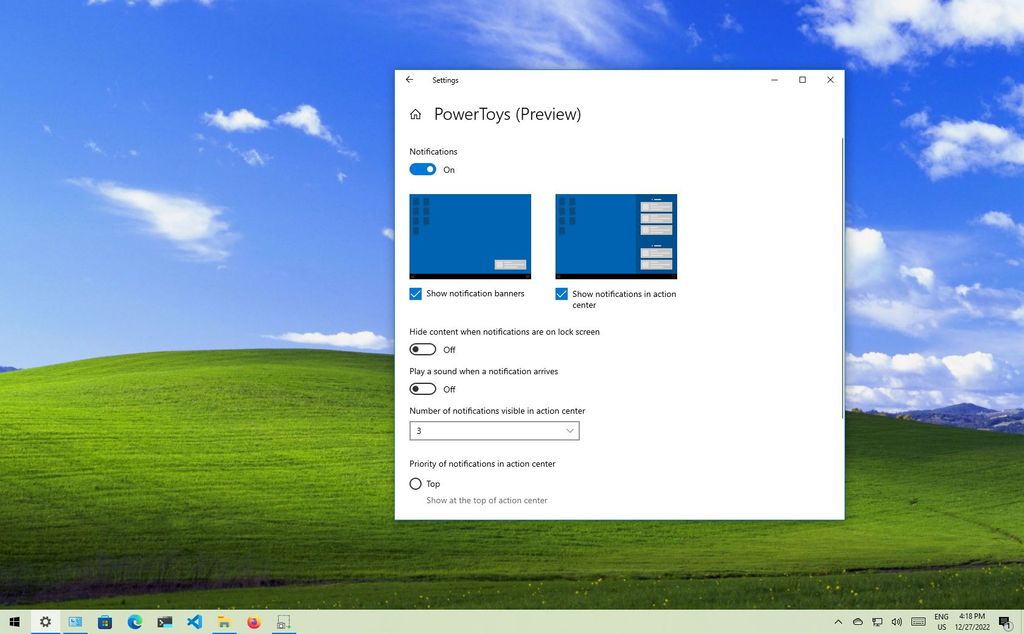Open the Terminal taskbar icon
This screenshot has width=1024, height=634.
165,622
